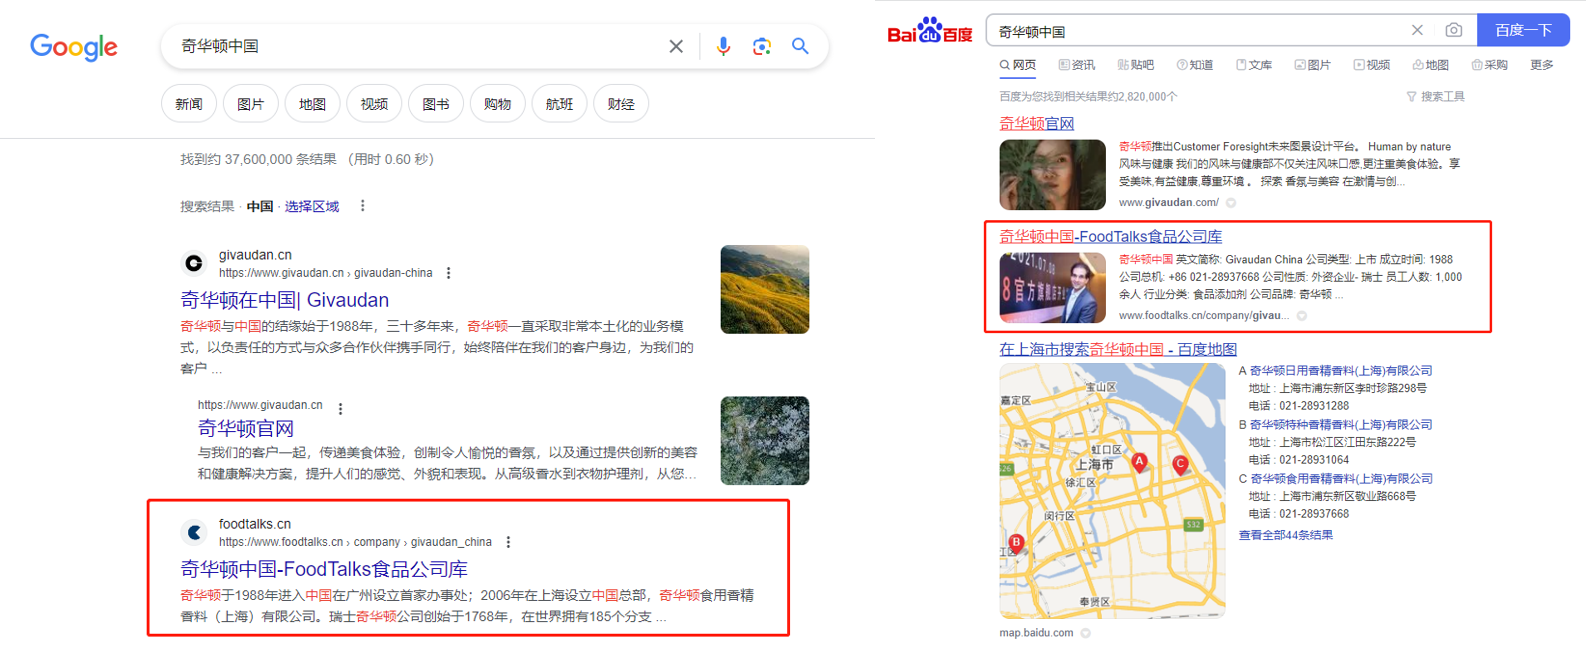Expand Baidu 更多 menu
The height and width of the screenshot is (653, 1586).
pos(1542,65)
